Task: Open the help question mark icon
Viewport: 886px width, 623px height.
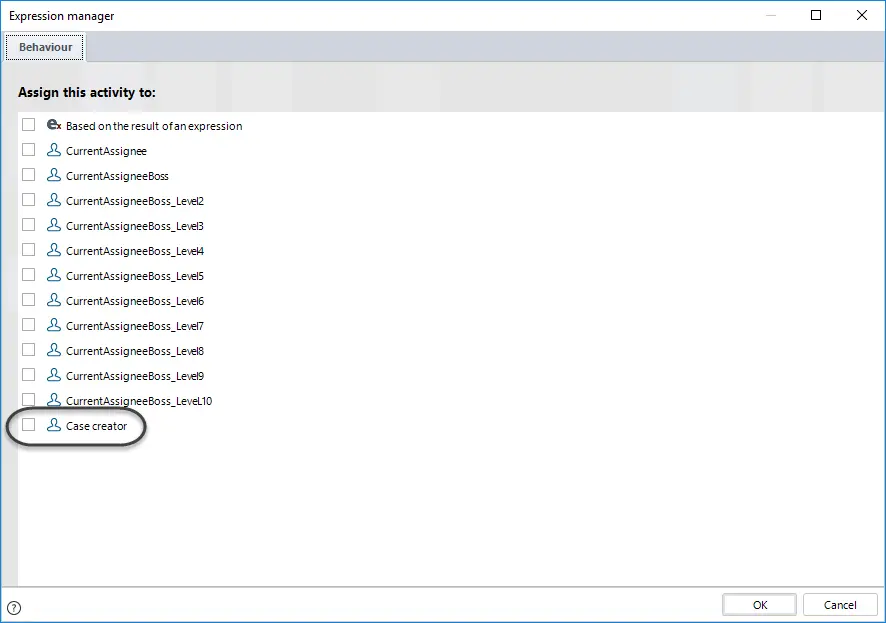Action: coord(14,608)
